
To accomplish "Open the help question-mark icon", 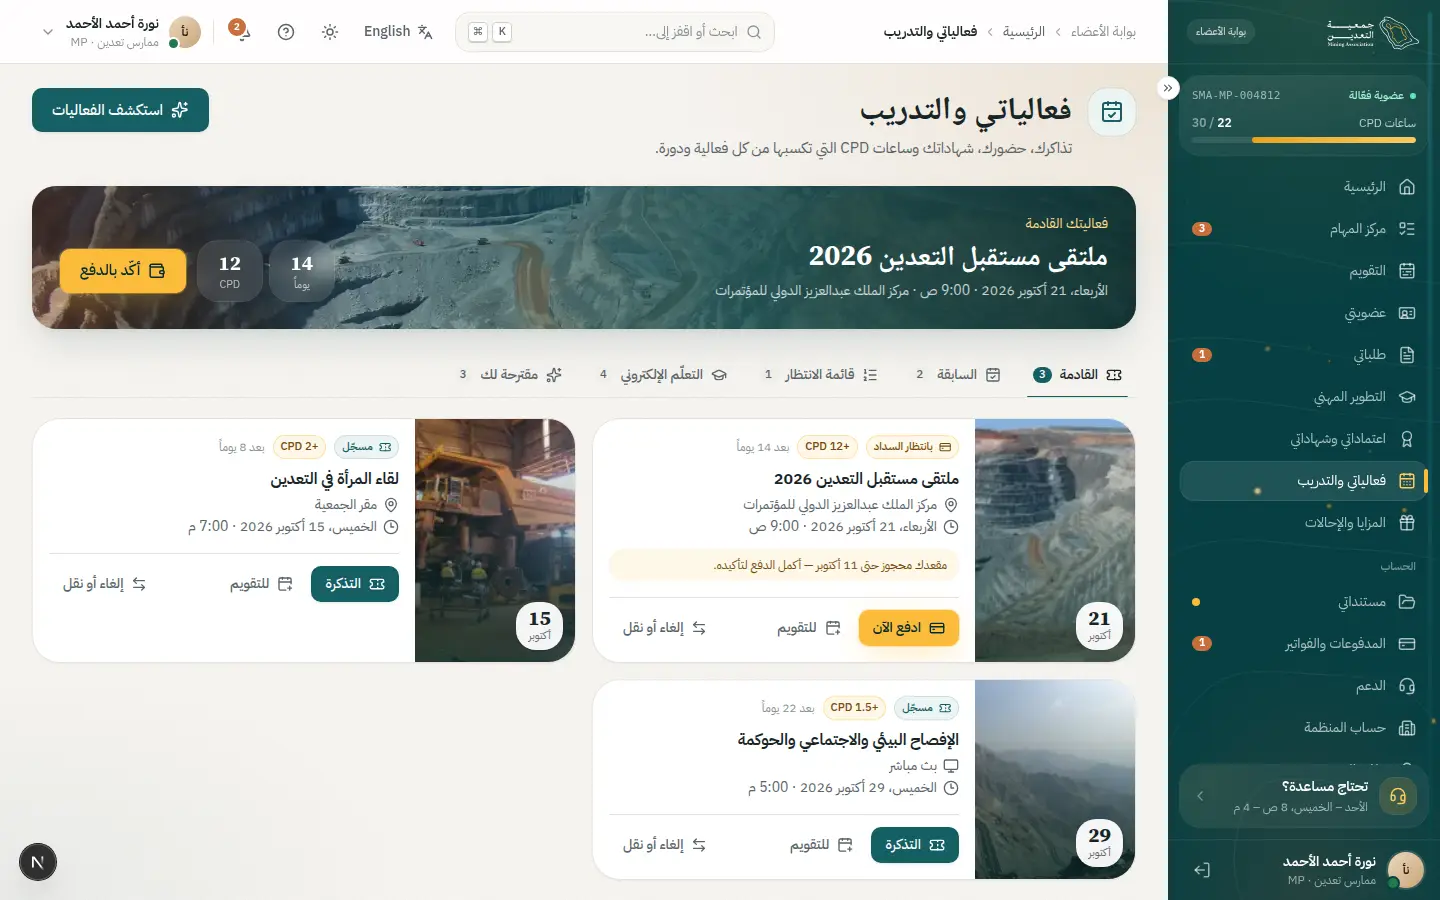I will pos(286,32).
